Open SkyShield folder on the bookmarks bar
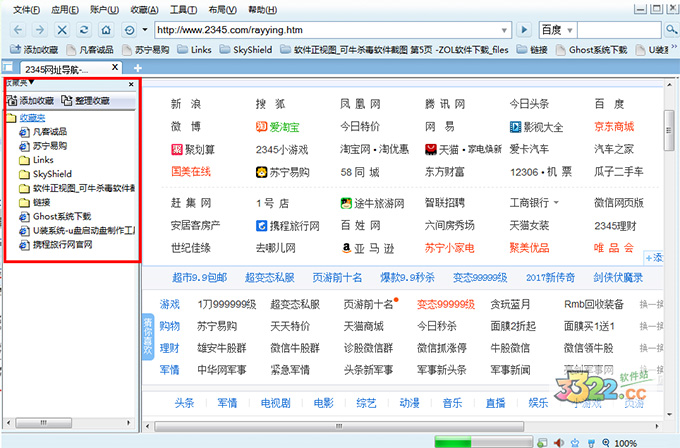The width and height of the screenshot is (680, 448). (246, 50)
